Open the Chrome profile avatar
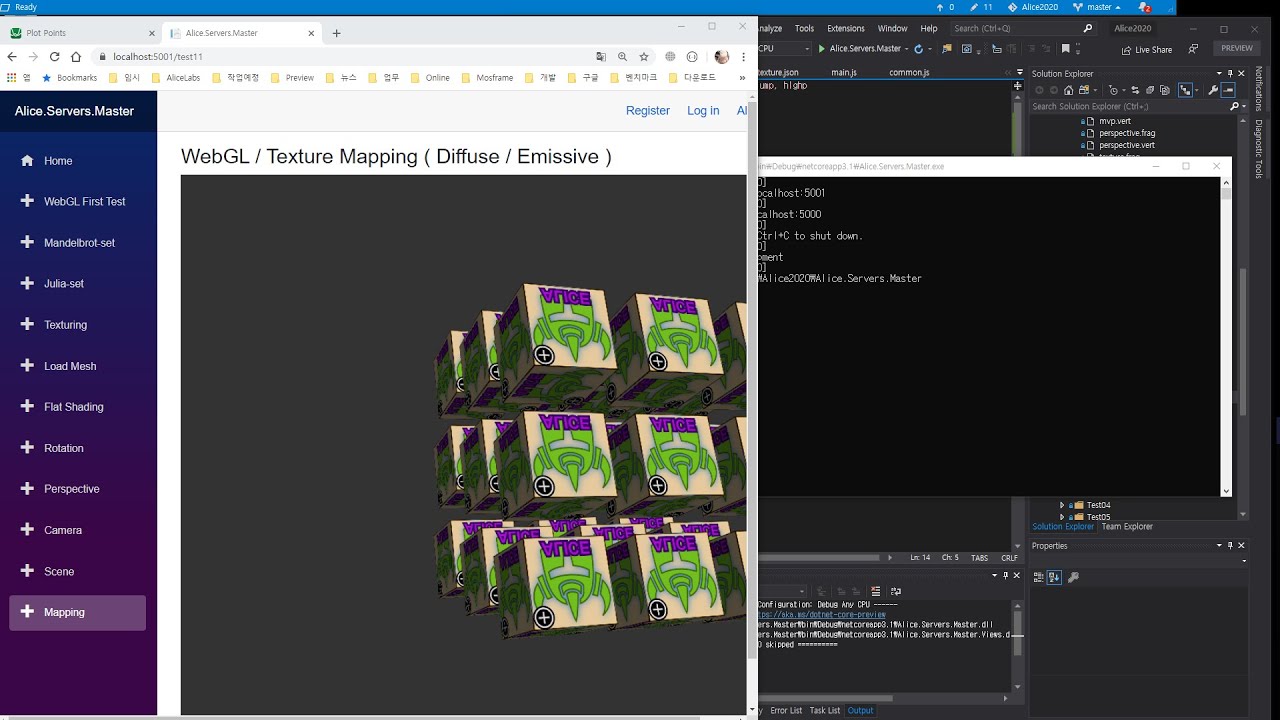 (x=722, y=57)
